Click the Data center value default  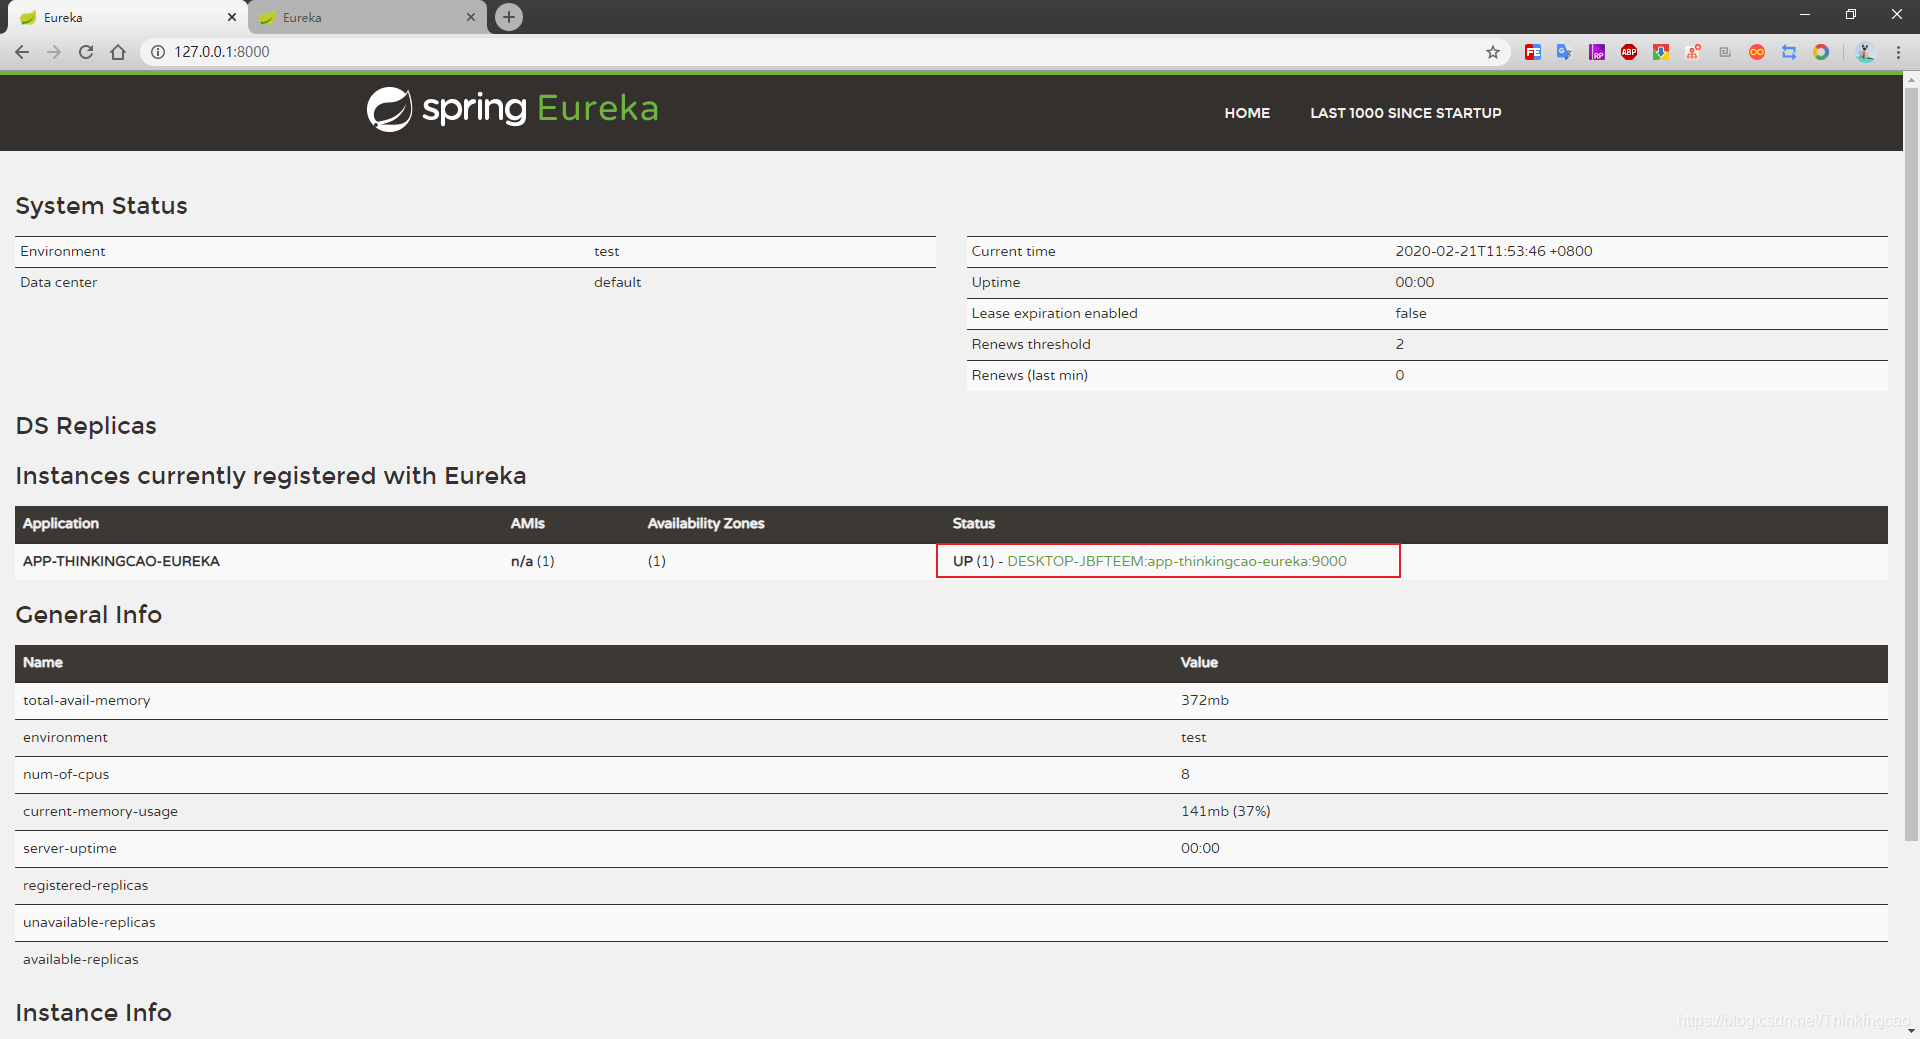coord(617,282)
